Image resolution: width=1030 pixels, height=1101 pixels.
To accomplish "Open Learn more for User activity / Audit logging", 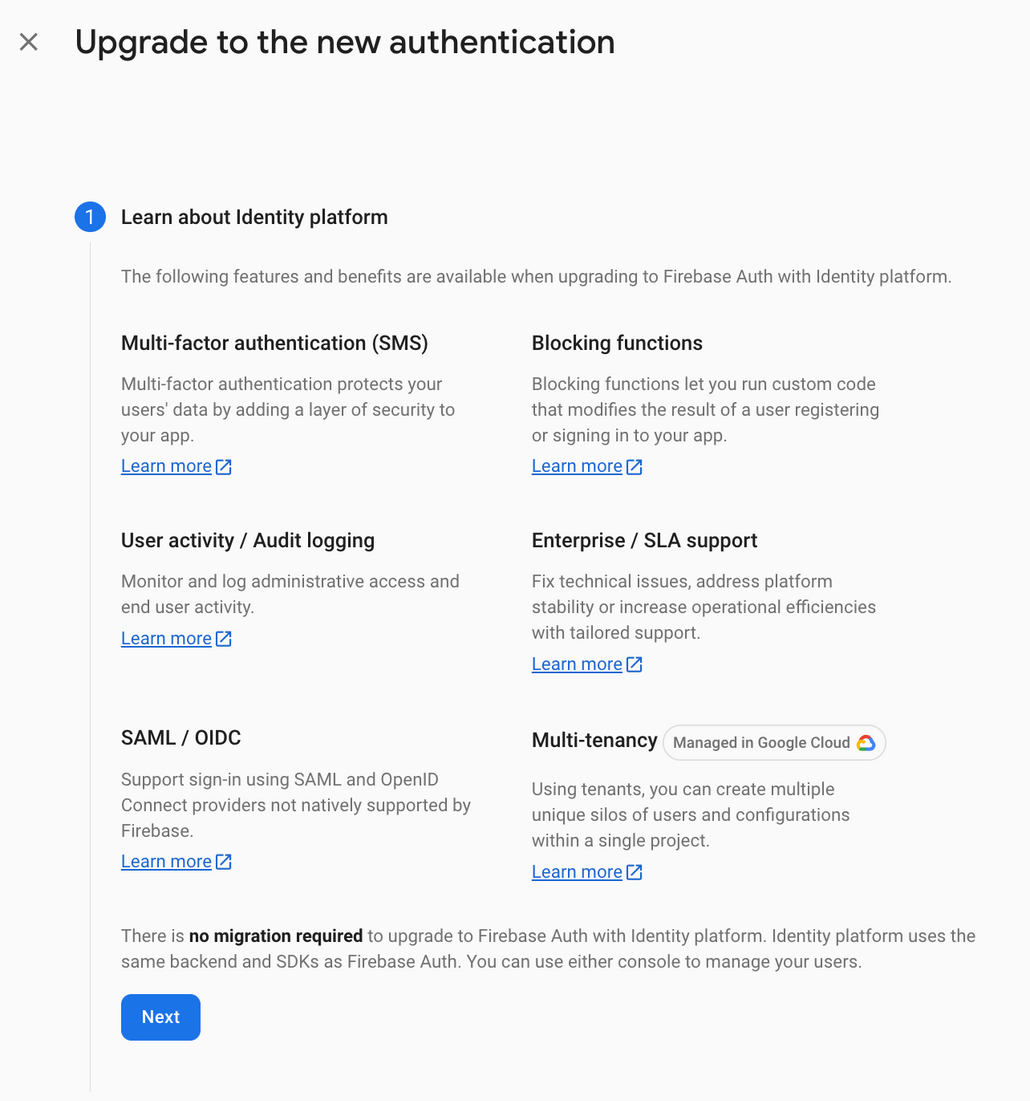I will [x=166, y=637].
